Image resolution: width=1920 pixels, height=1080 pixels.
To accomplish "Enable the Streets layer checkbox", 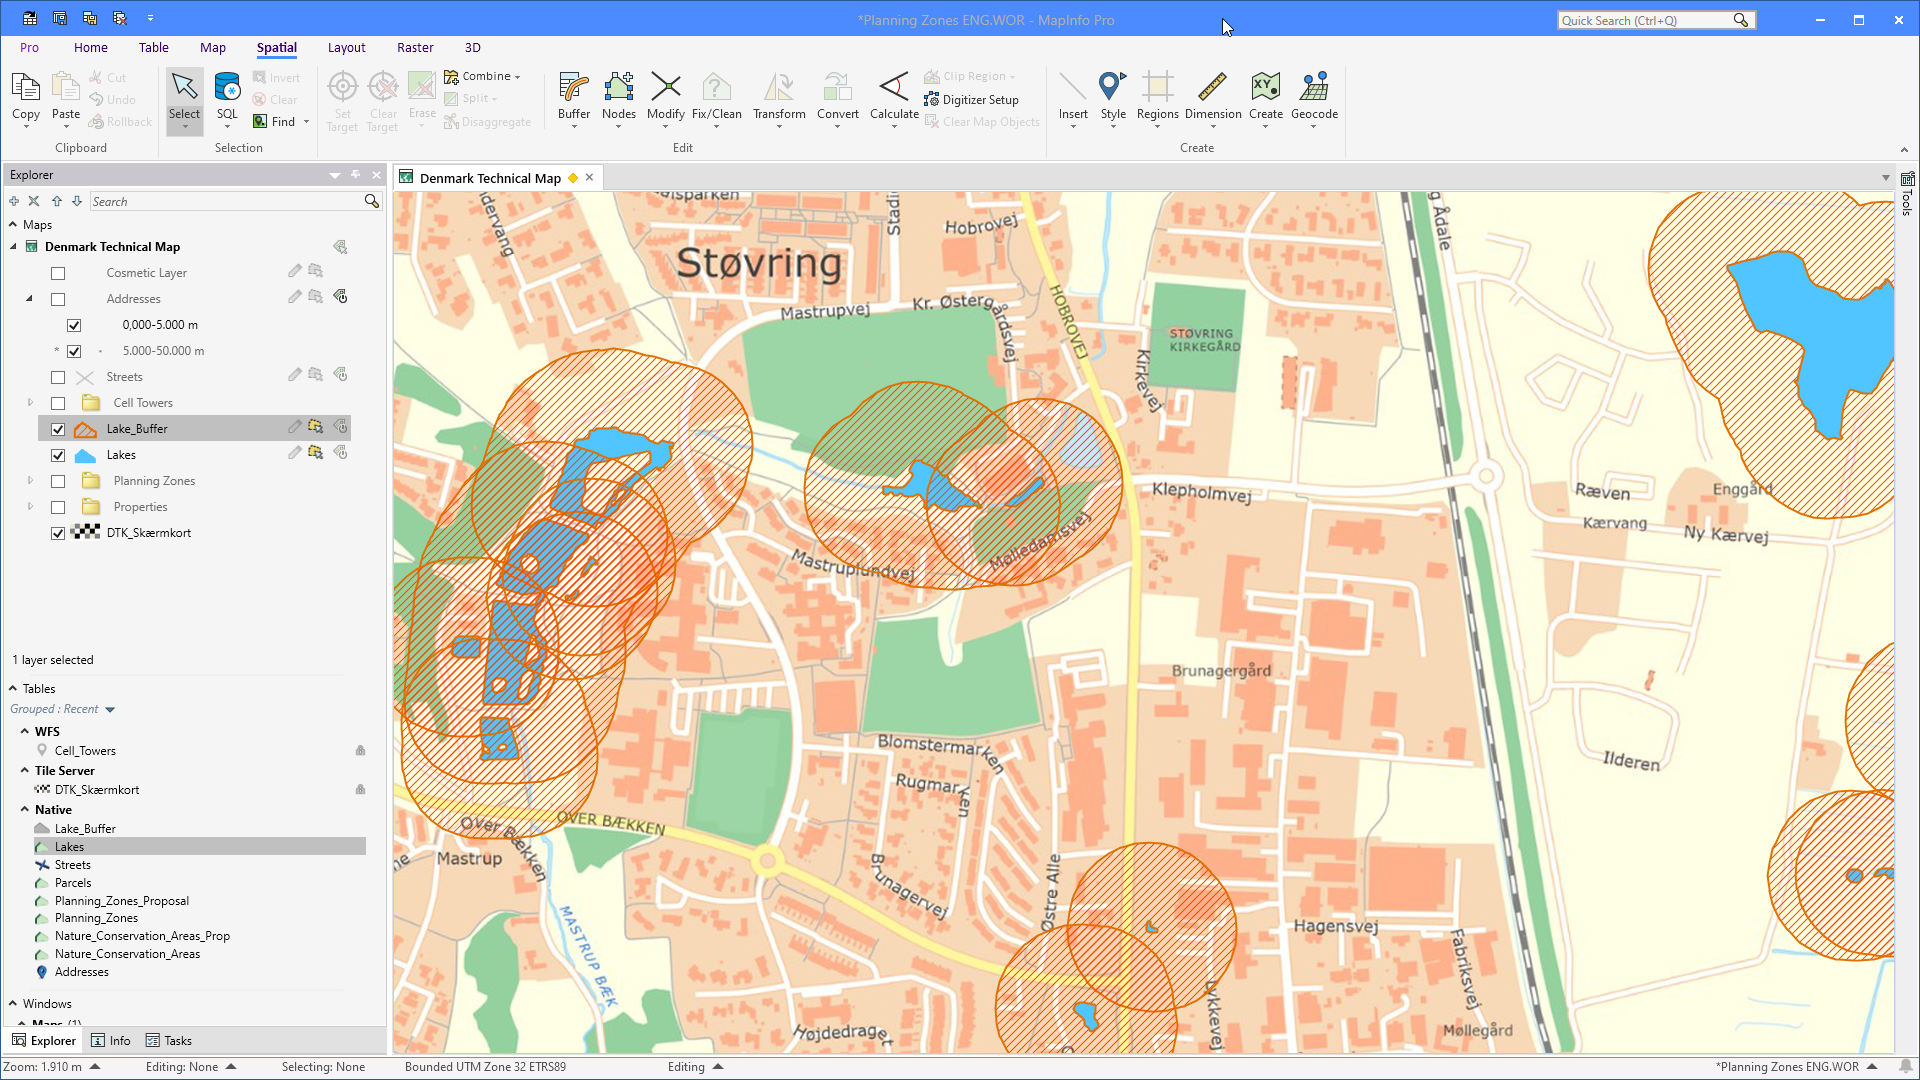I will pos(58,377).
